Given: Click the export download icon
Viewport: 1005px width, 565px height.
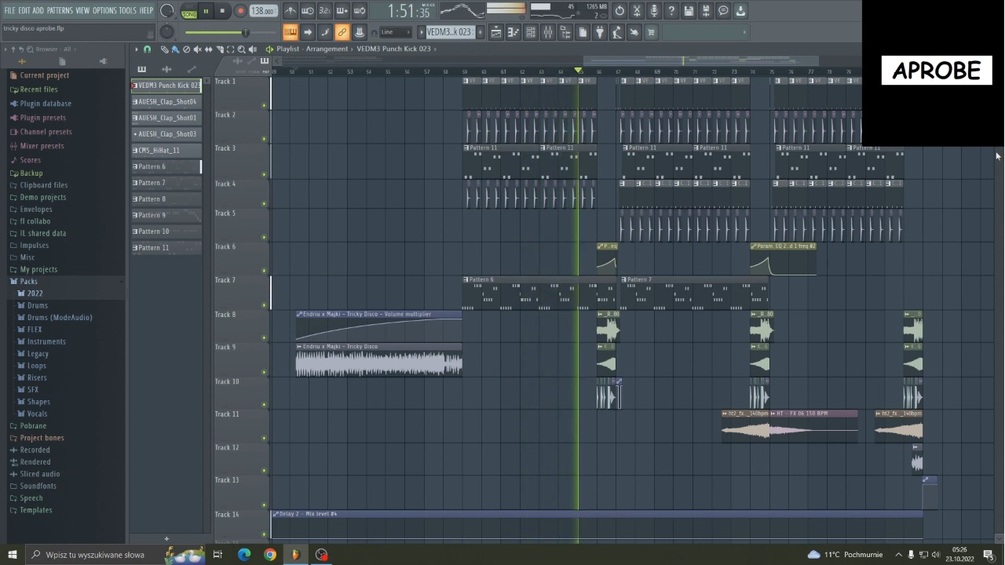Looking at the screenshot, I should [740, 11].
